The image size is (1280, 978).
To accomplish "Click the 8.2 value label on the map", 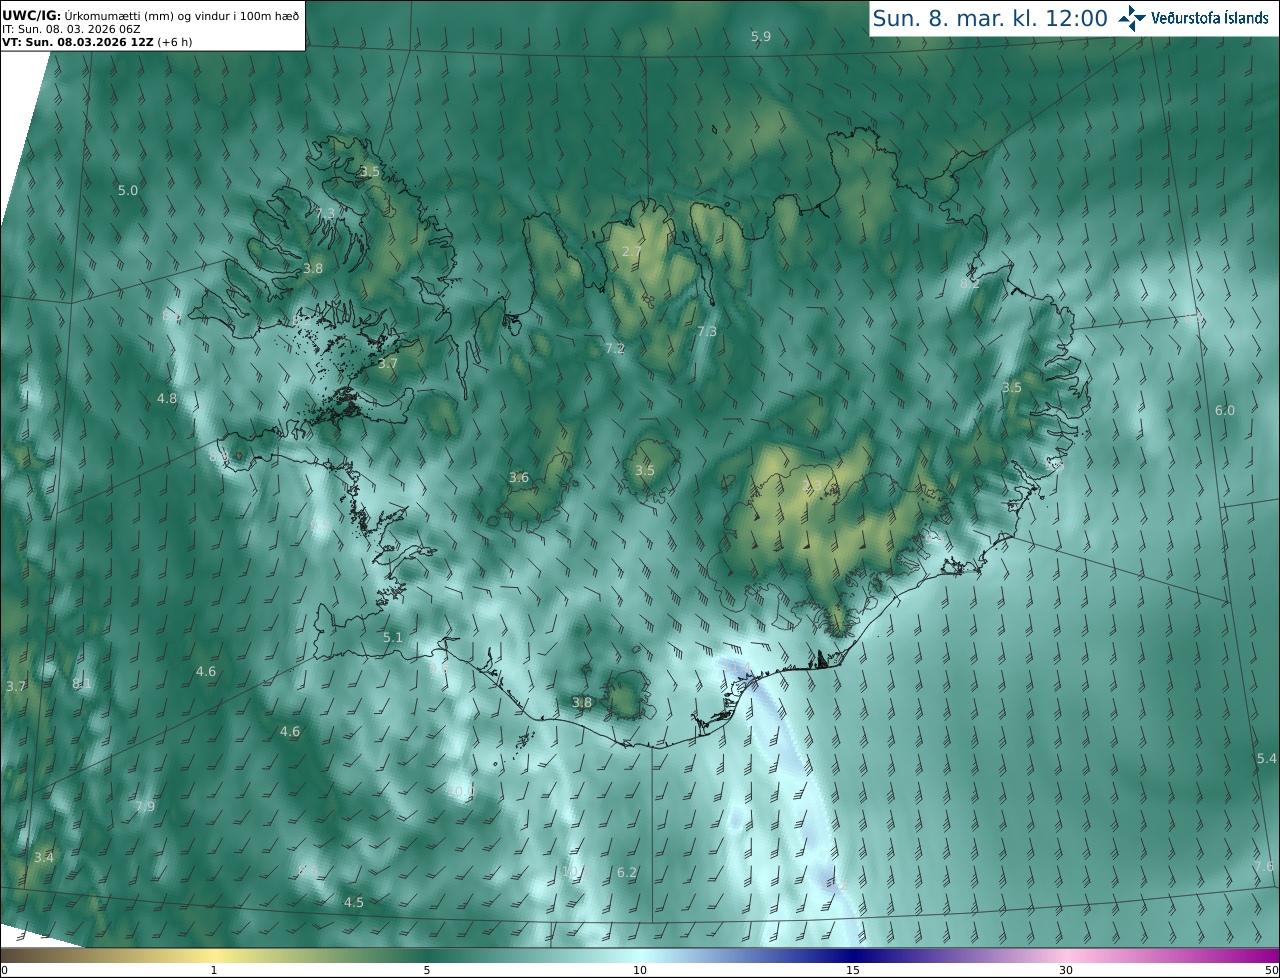I will tap(970, 283).
